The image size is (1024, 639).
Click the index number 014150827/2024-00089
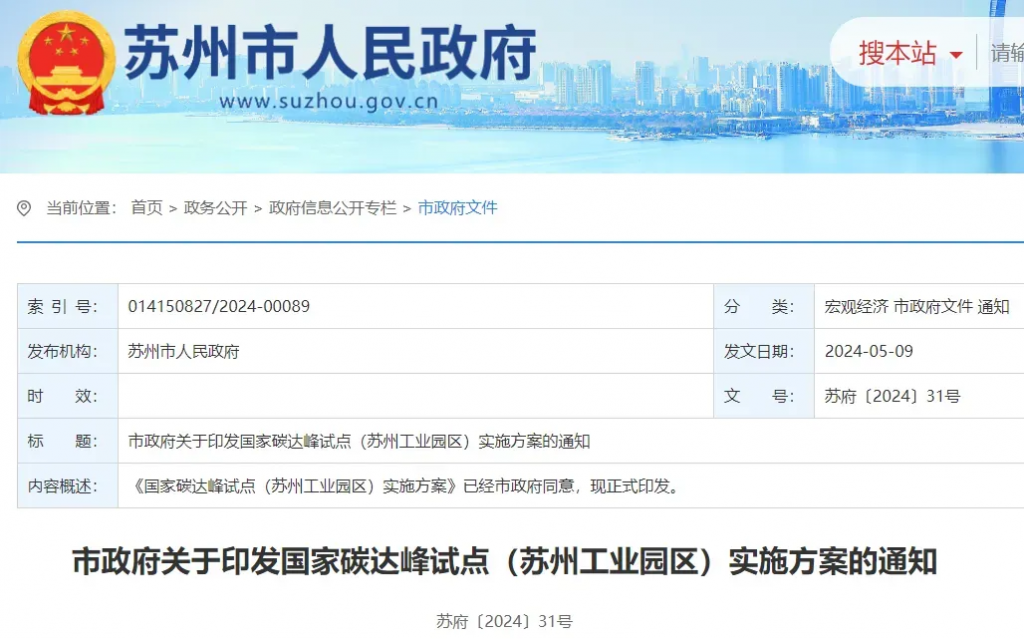coord(219,306)
